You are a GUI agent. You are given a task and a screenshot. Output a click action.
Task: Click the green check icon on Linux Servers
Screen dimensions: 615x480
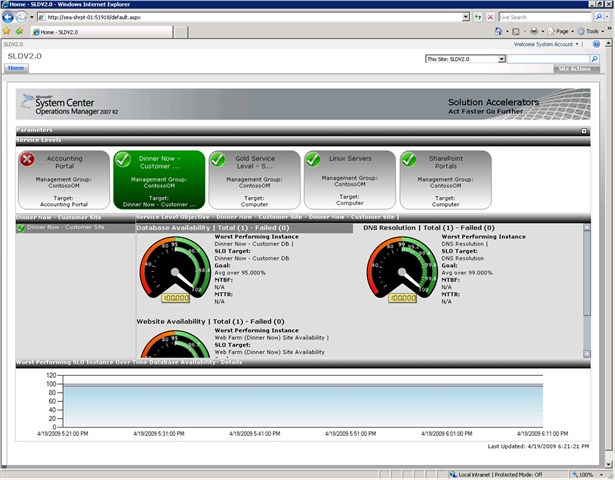point(313,159)
